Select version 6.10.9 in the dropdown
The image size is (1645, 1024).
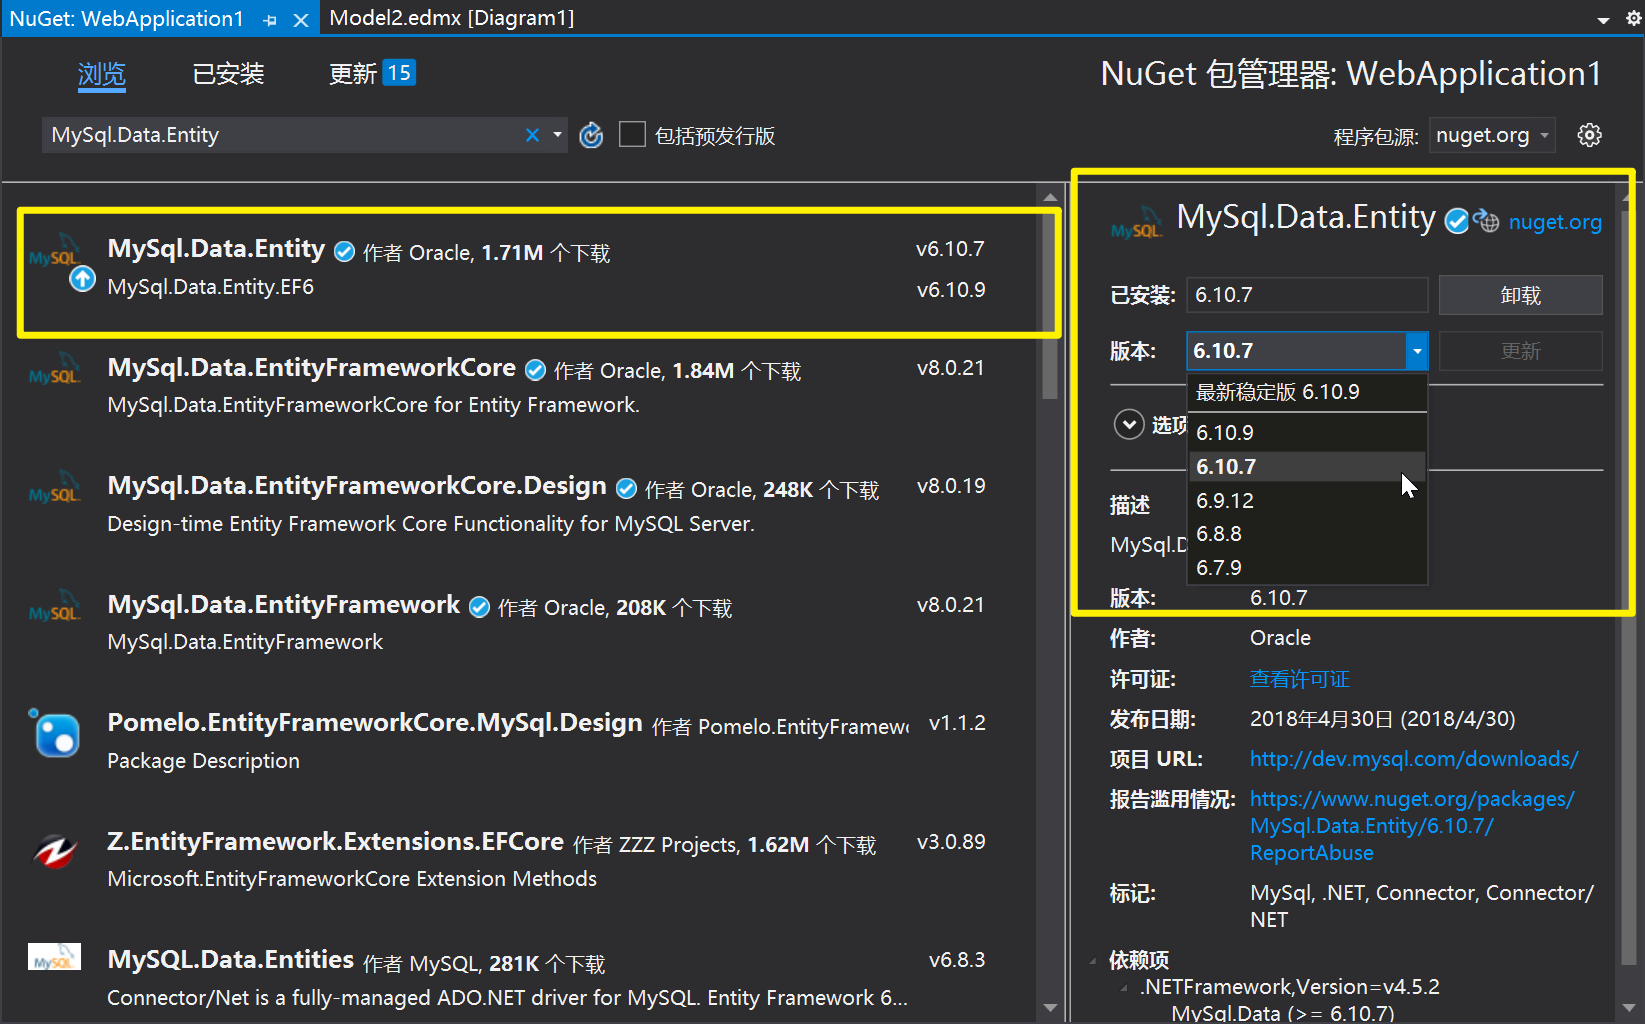[1307, 433]
